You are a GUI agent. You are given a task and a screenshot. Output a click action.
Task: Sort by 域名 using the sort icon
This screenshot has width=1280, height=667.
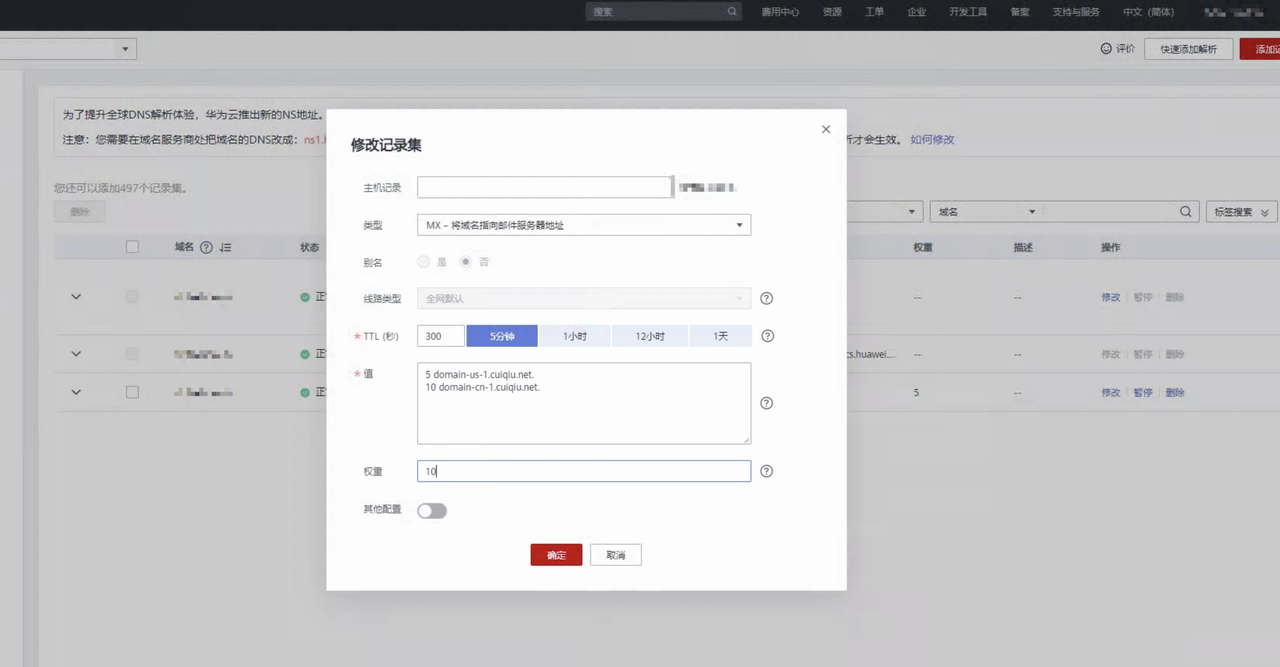[225, 247]
